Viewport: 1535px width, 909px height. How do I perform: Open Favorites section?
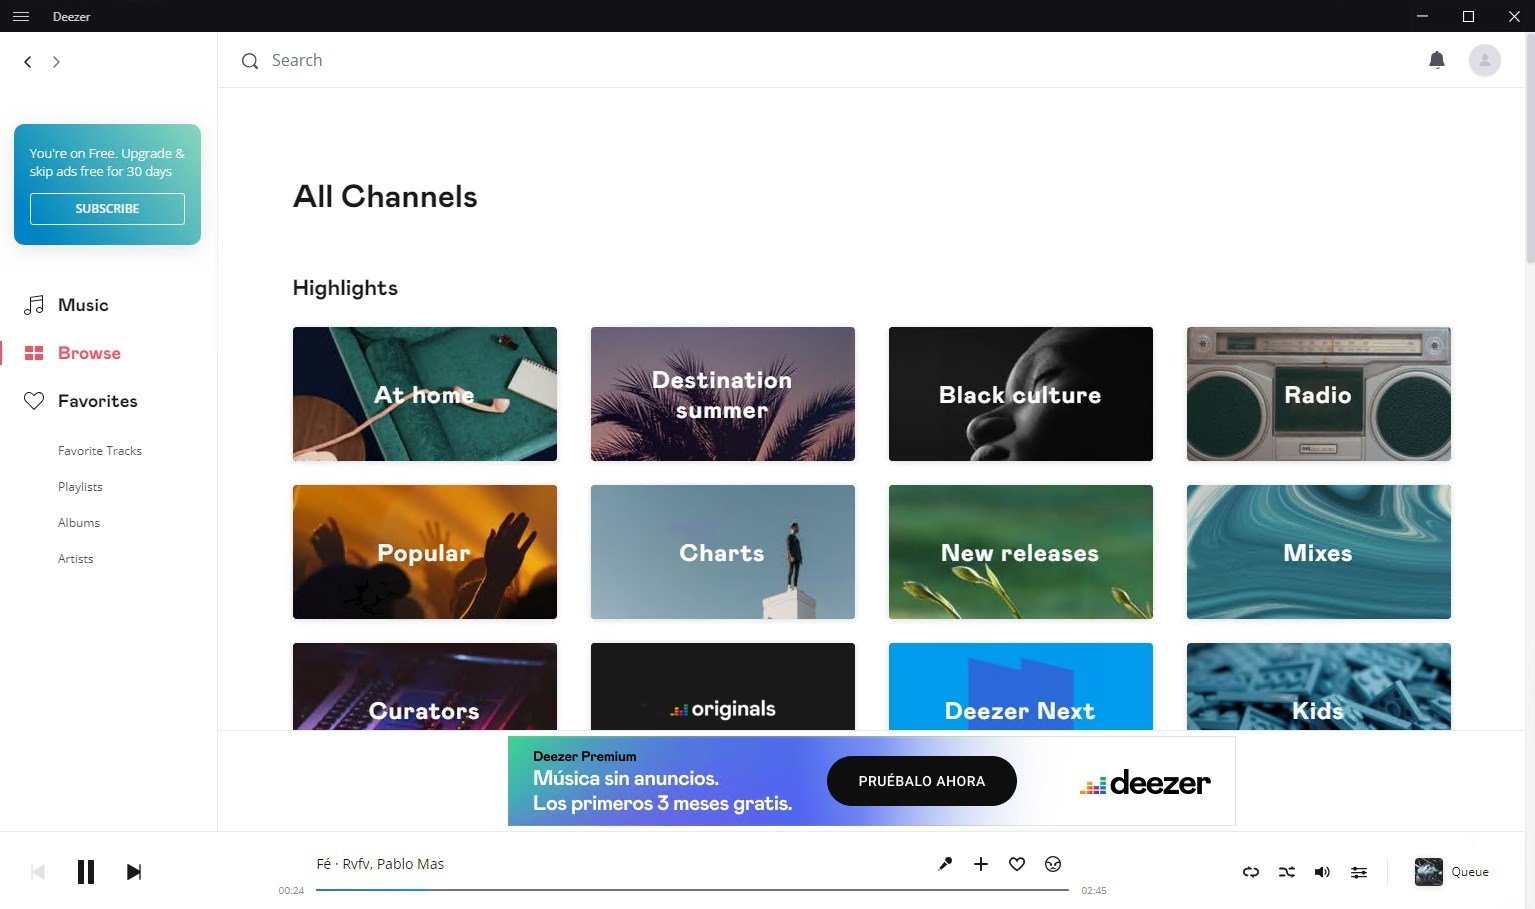98,401
